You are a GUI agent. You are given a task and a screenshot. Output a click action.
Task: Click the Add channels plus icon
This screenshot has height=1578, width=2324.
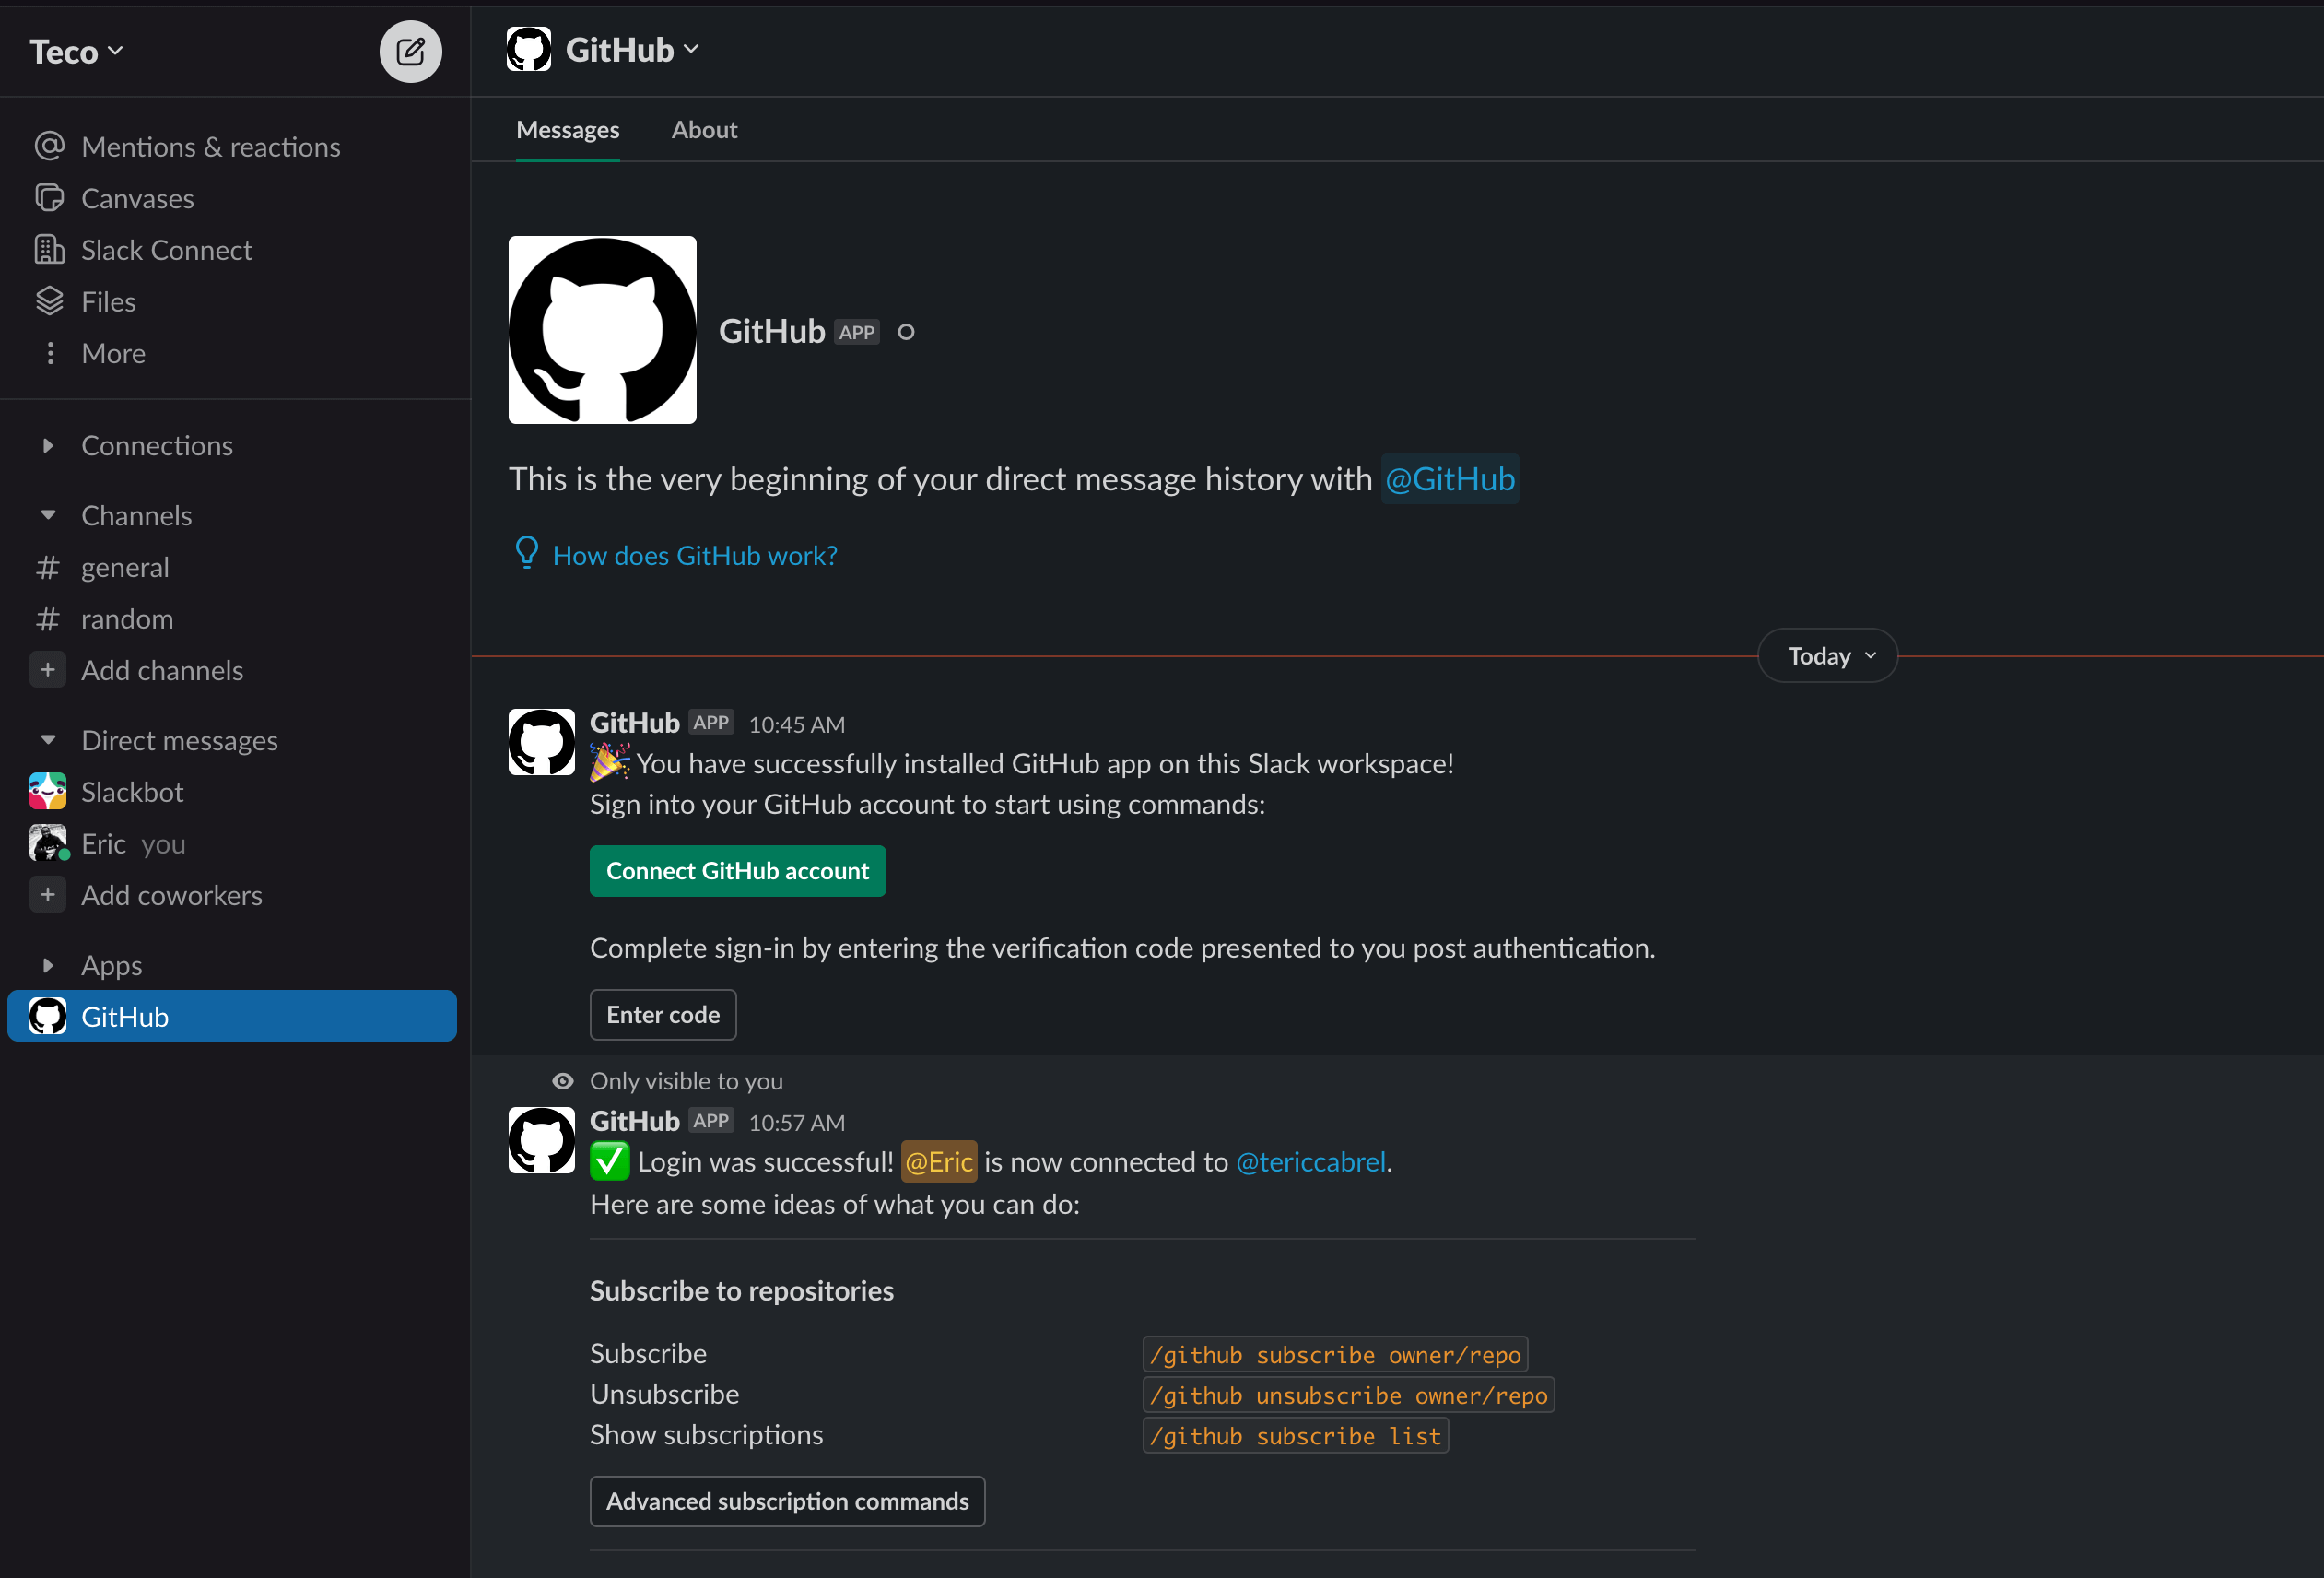point(47,670)
